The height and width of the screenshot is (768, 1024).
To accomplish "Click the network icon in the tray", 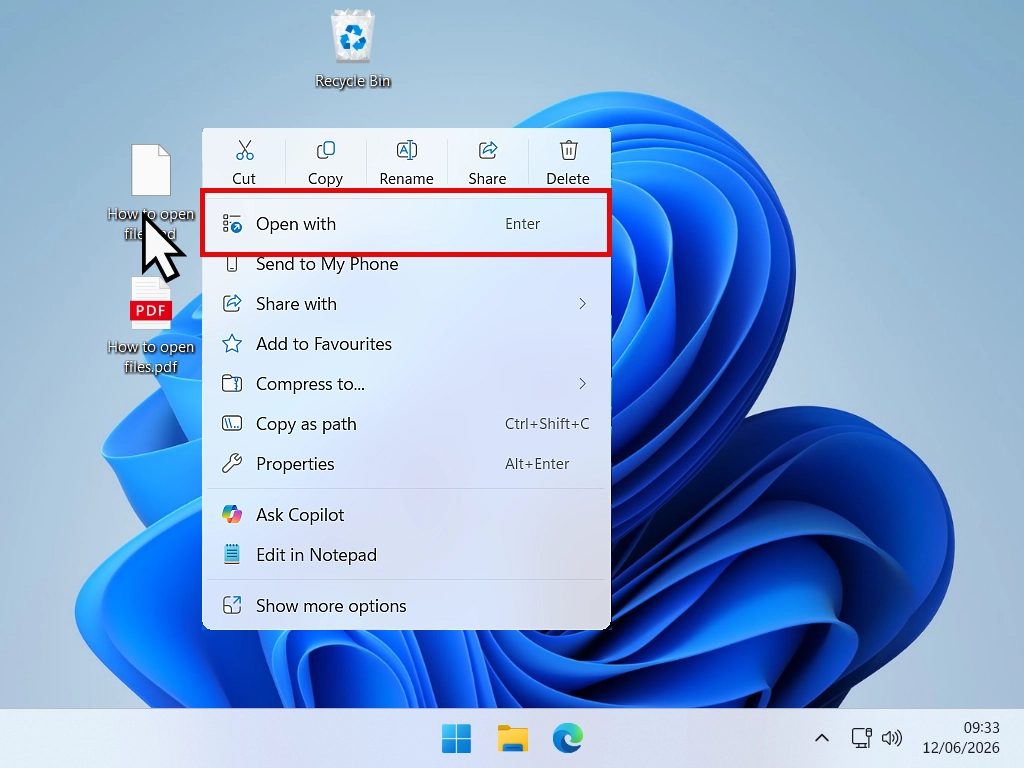I will pos(861,738).
